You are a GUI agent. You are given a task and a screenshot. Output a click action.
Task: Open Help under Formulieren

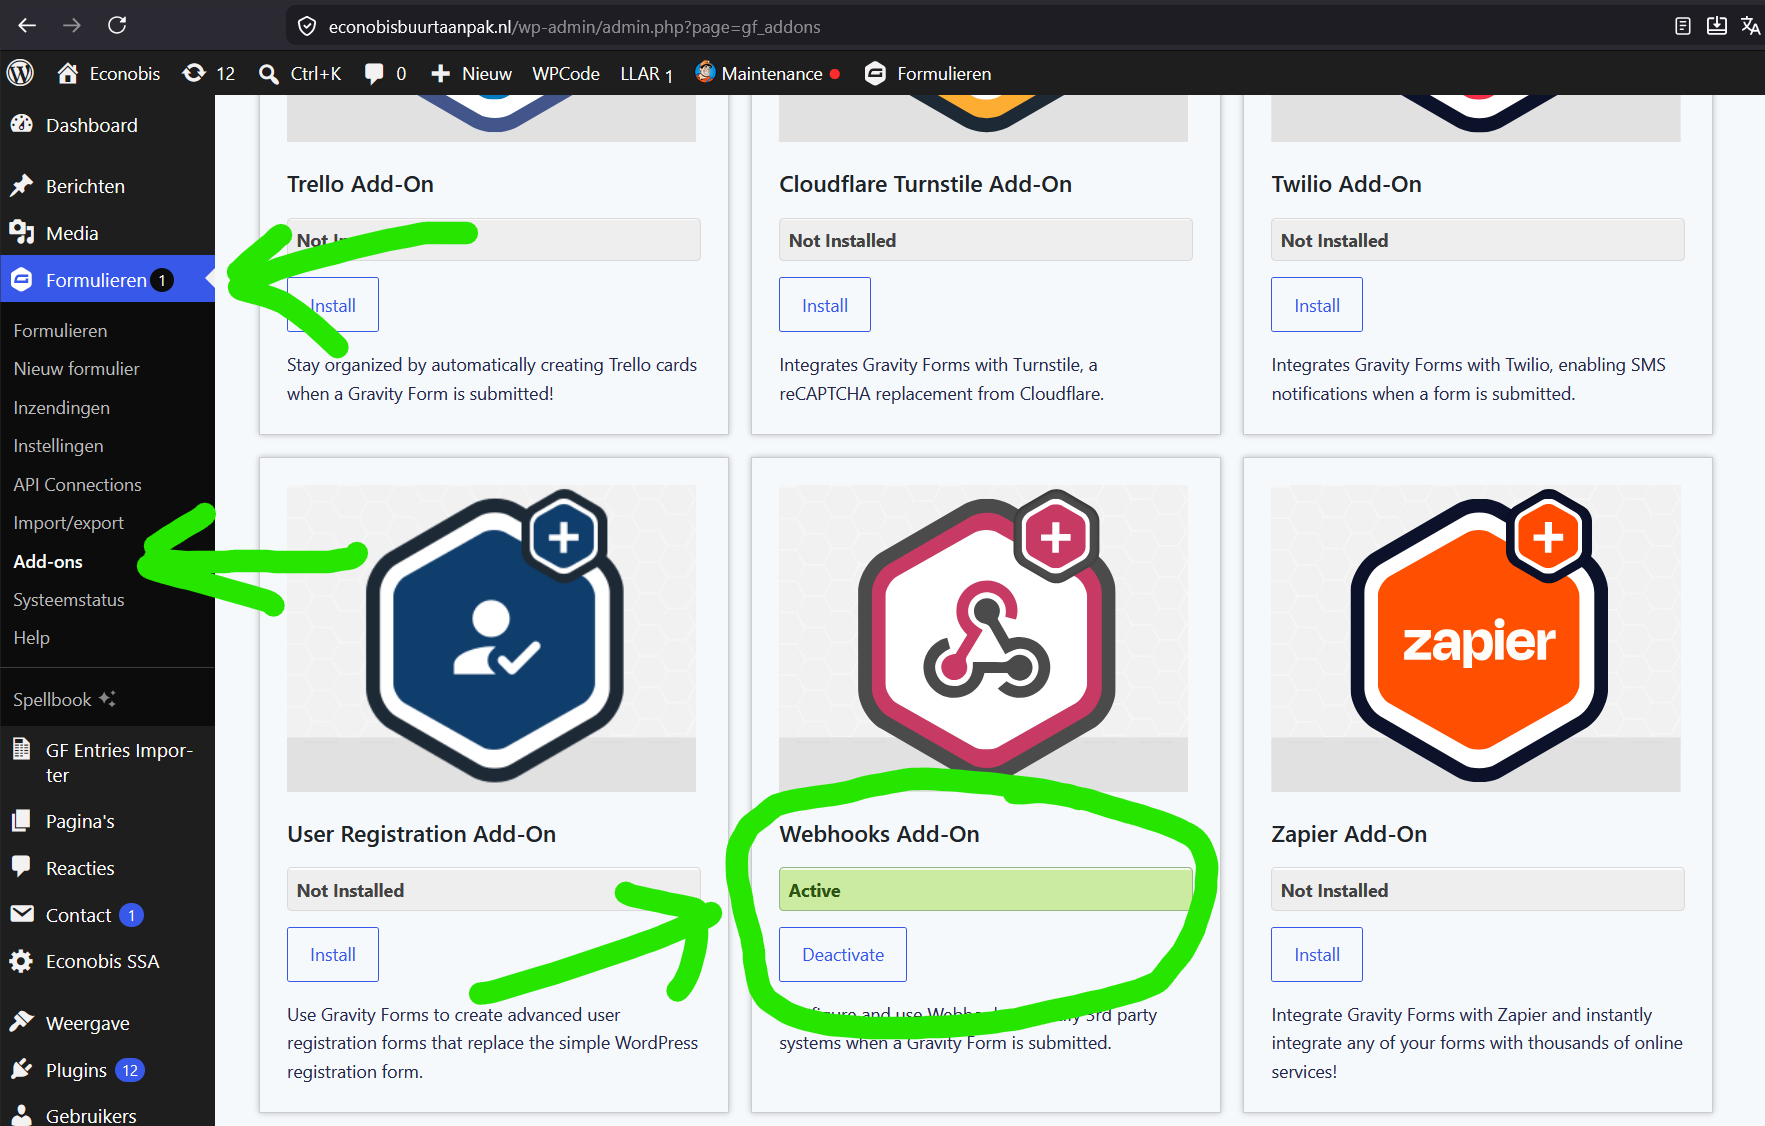[x=31, y=638]
